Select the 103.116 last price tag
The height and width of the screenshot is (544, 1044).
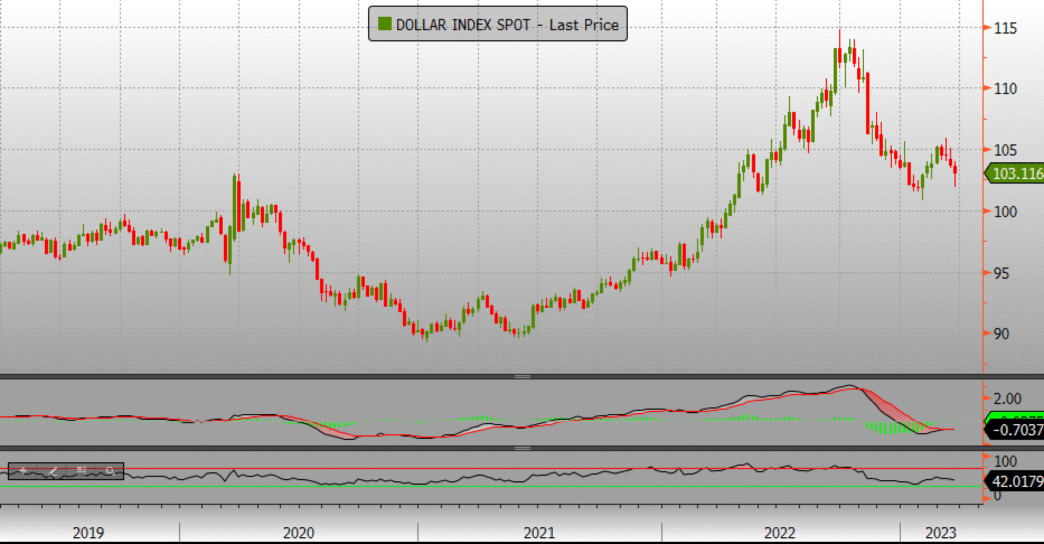(x=1015, y=174)
